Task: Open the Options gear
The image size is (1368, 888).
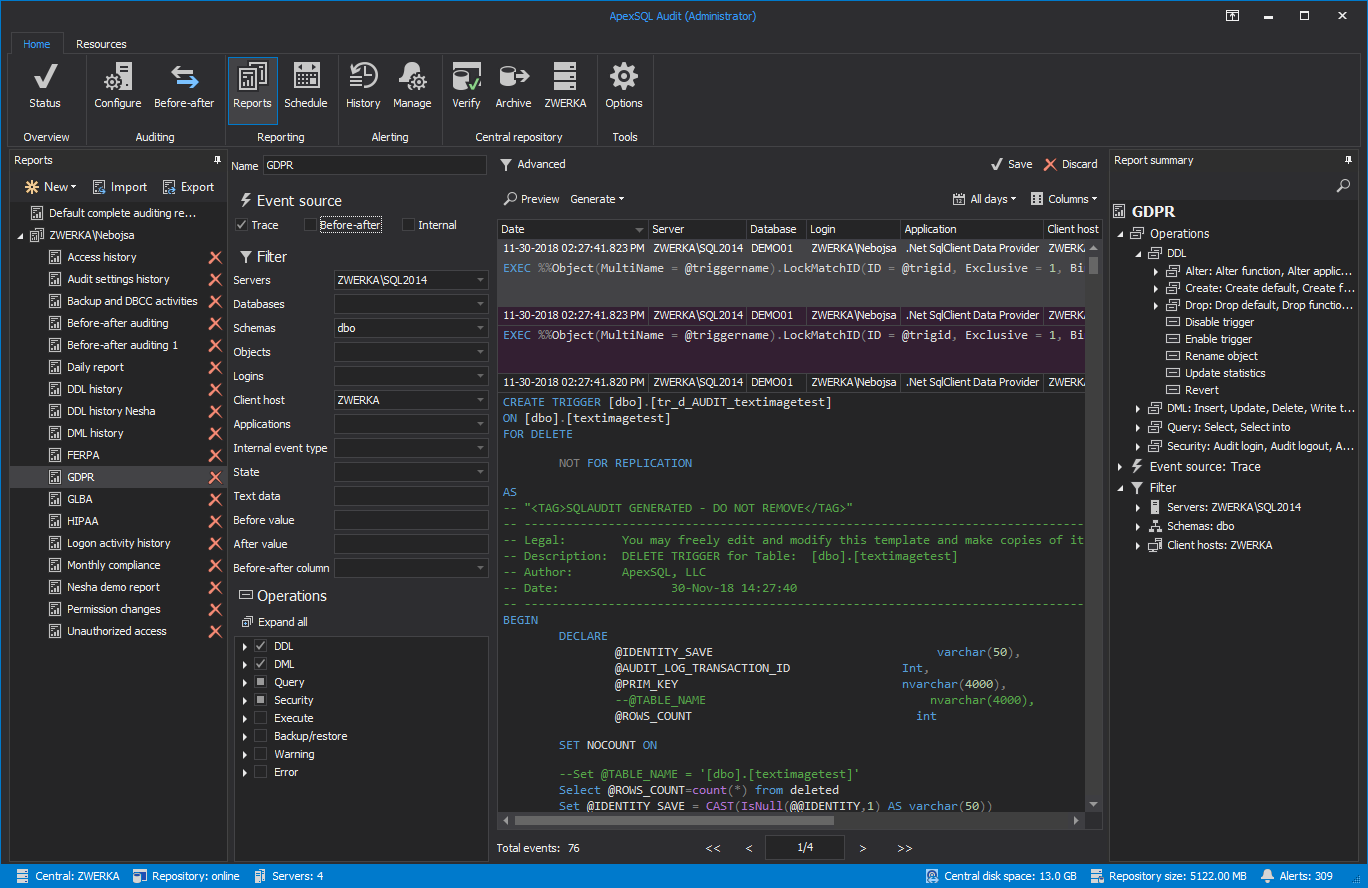Action: 624,86
